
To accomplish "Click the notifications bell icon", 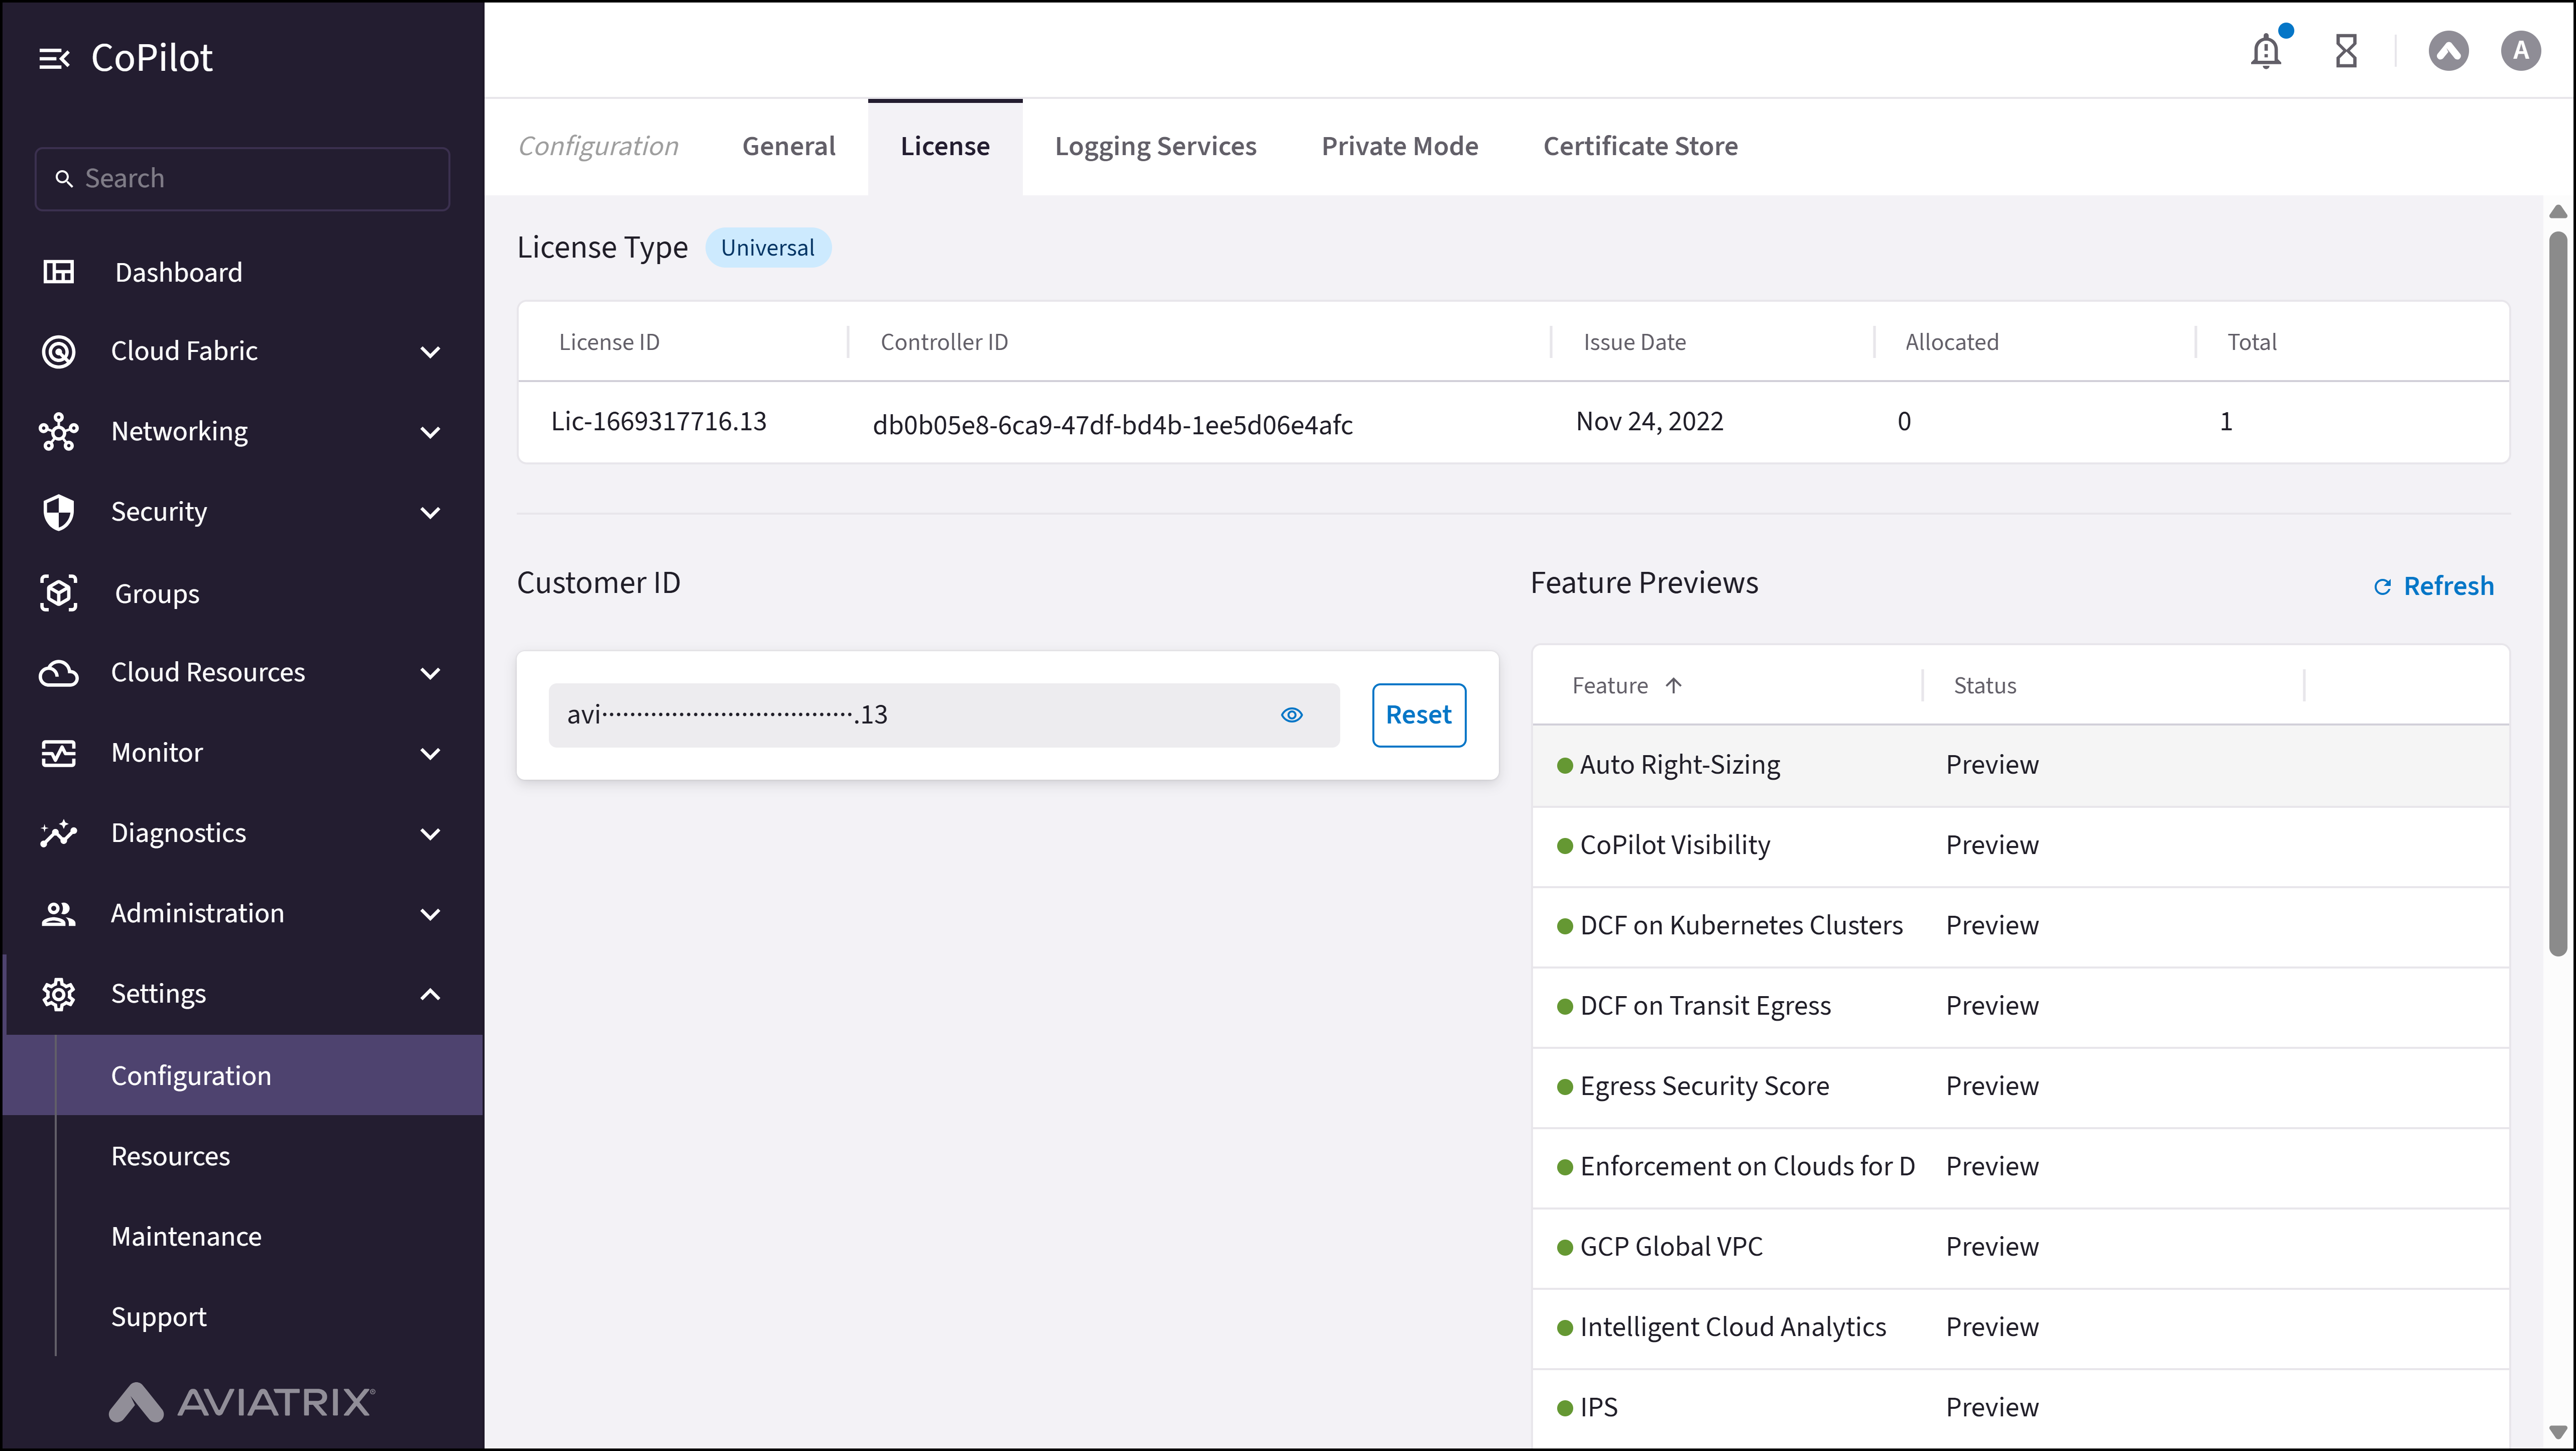I will pos(2265,51).
